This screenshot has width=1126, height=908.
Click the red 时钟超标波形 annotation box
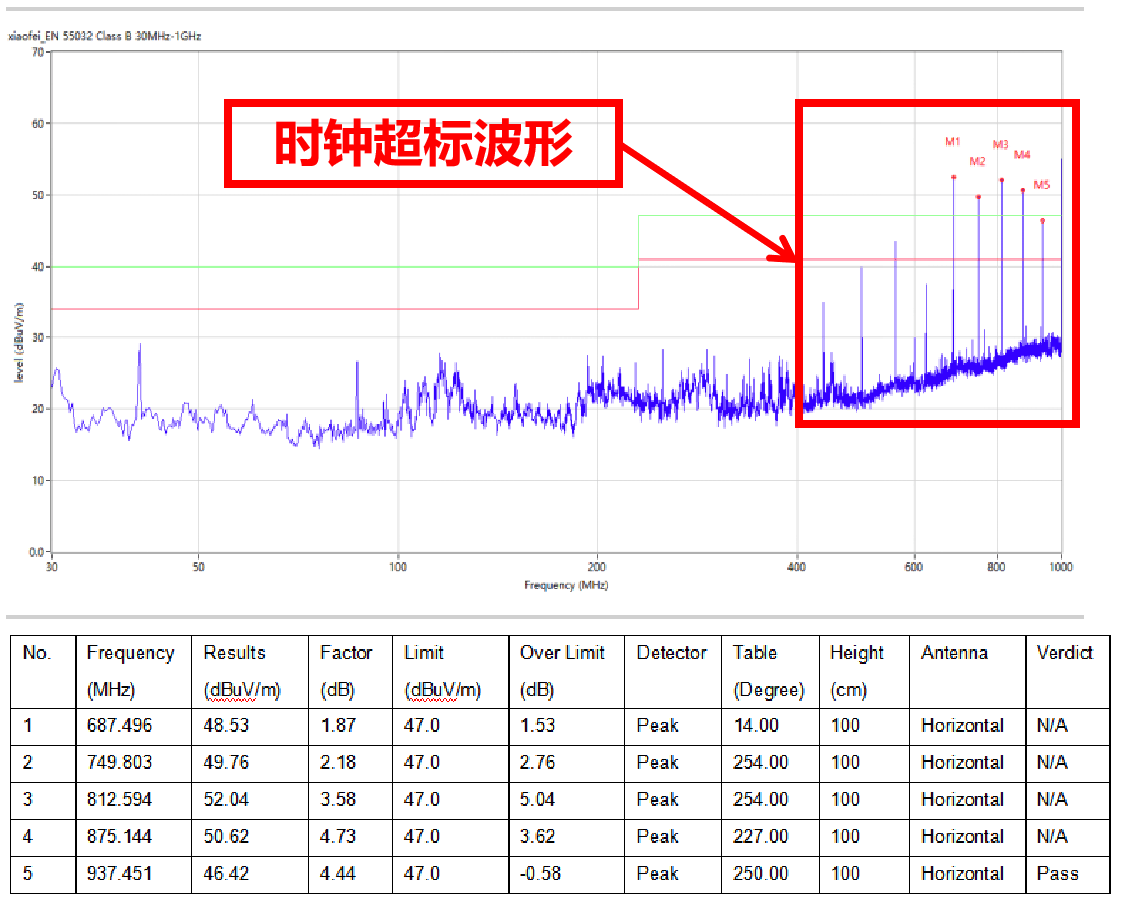[424, 143]
